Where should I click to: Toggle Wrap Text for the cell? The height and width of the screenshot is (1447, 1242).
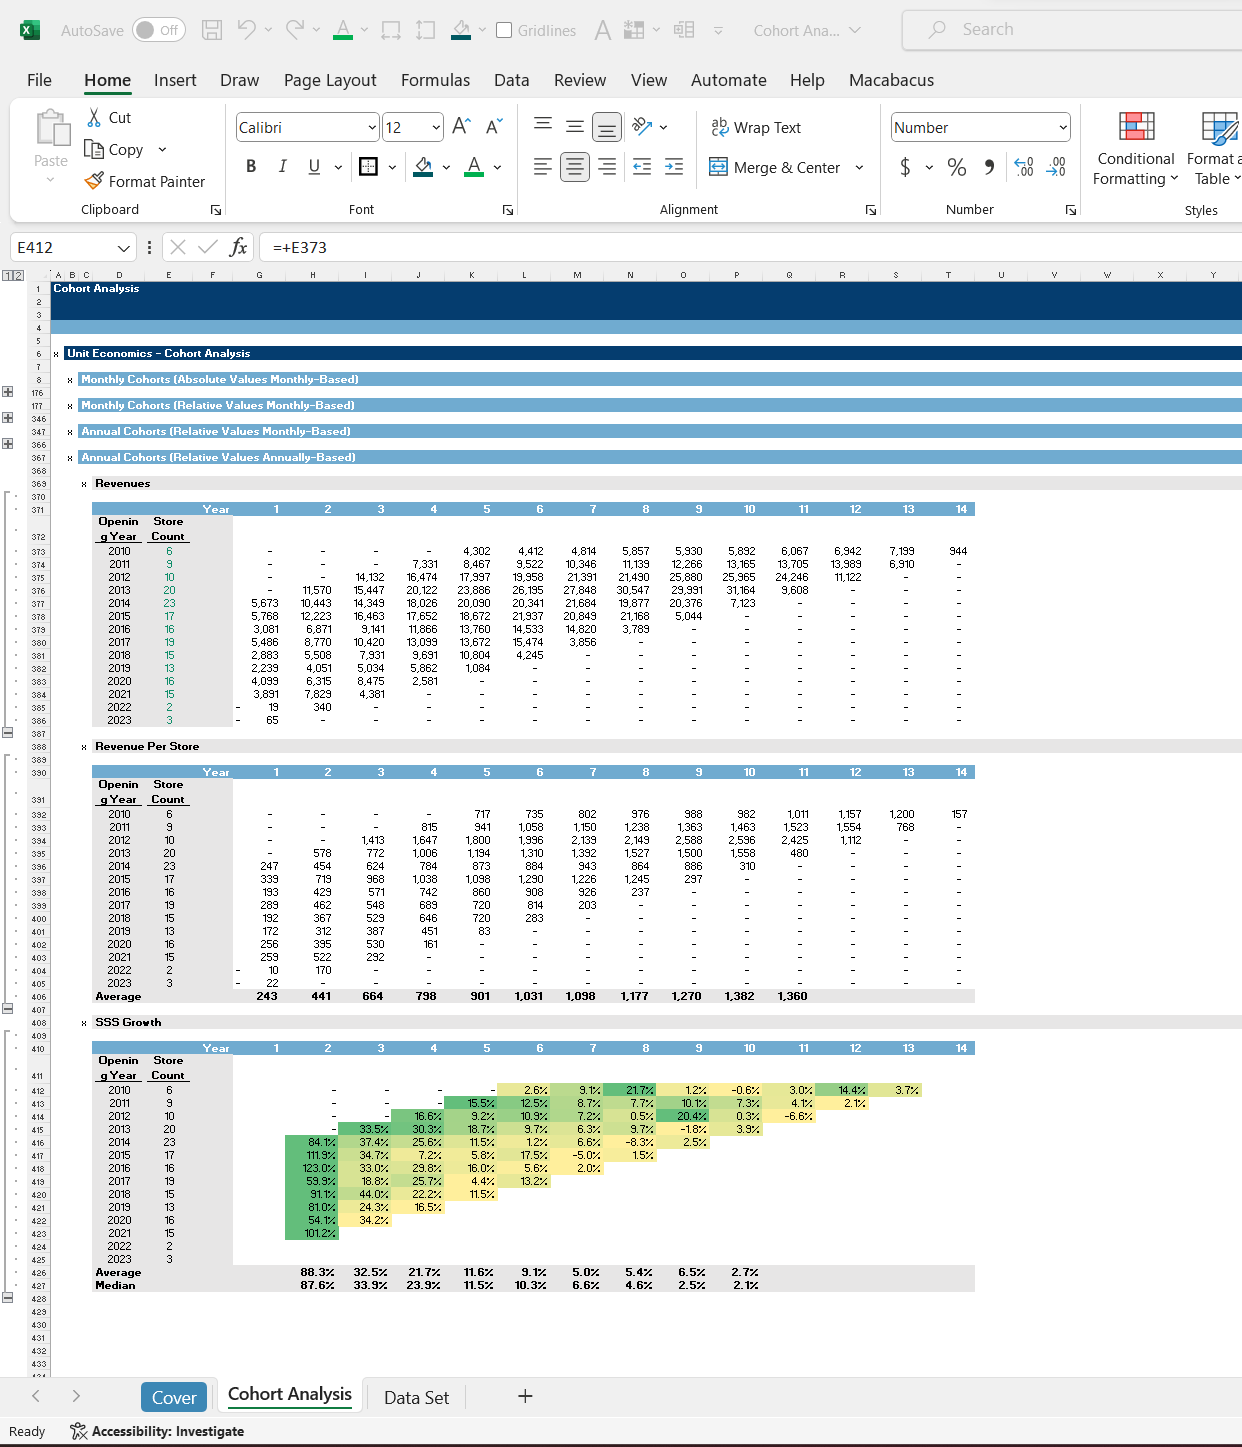[756, 127]
